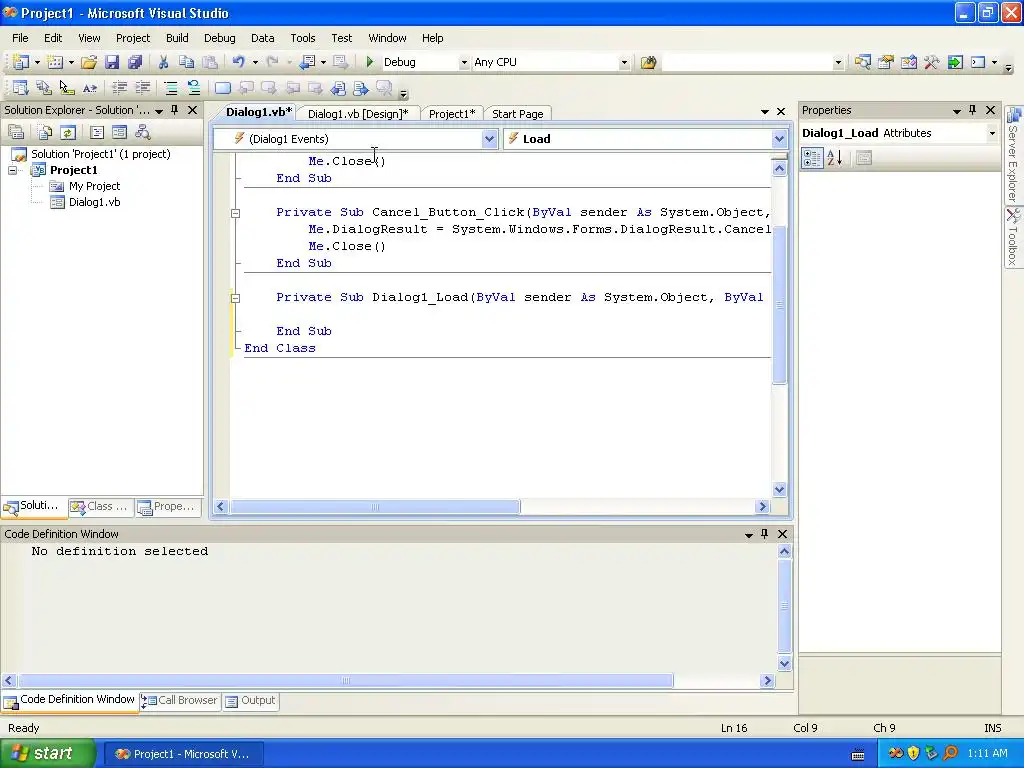Image resolution: width=1024 pixels, height=768 pixels.
Task: Open the Toolbox hammer-and-wrench toolbar icon
Action: click(x=931, y=62)
